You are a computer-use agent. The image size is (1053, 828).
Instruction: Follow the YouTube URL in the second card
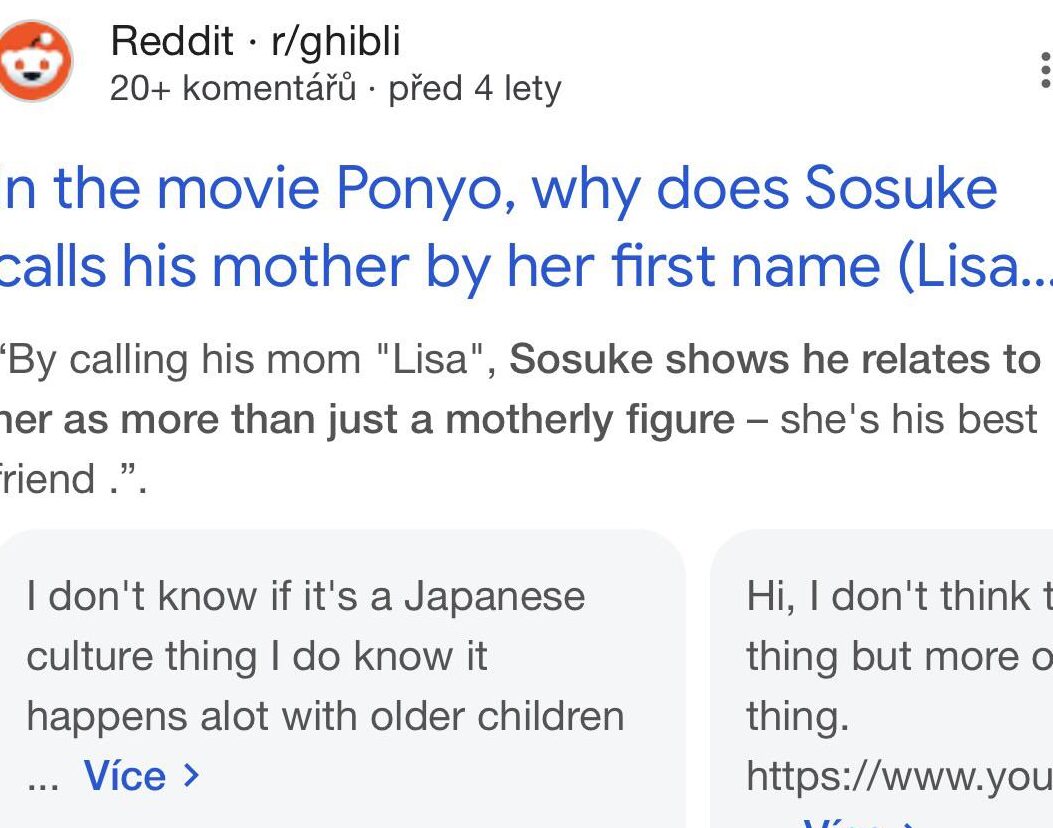tap(897, 776)
